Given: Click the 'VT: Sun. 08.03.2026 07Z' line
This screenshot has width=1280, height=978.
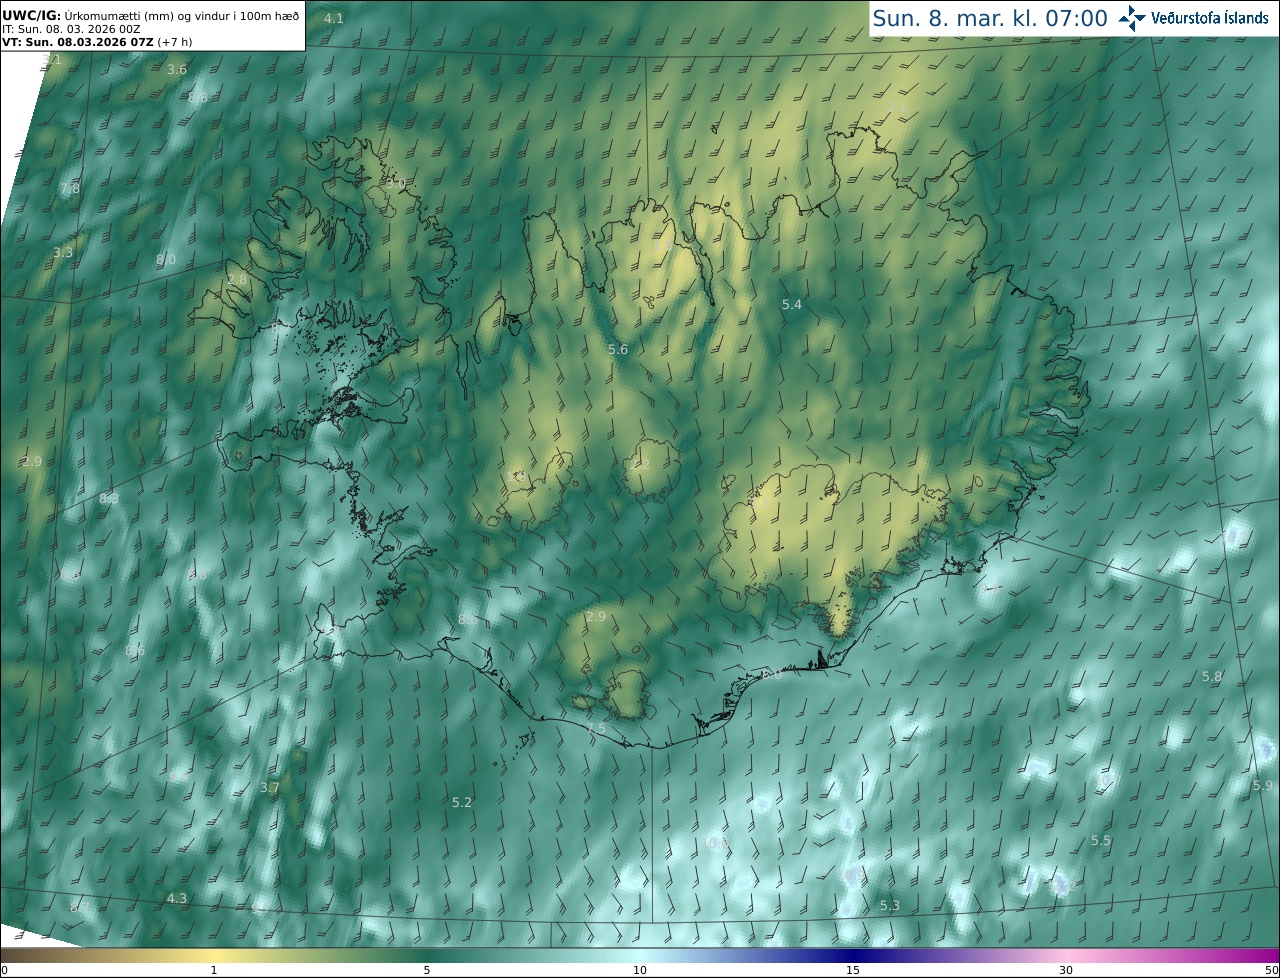Looking at the screenshot, I should coord(97,42).
